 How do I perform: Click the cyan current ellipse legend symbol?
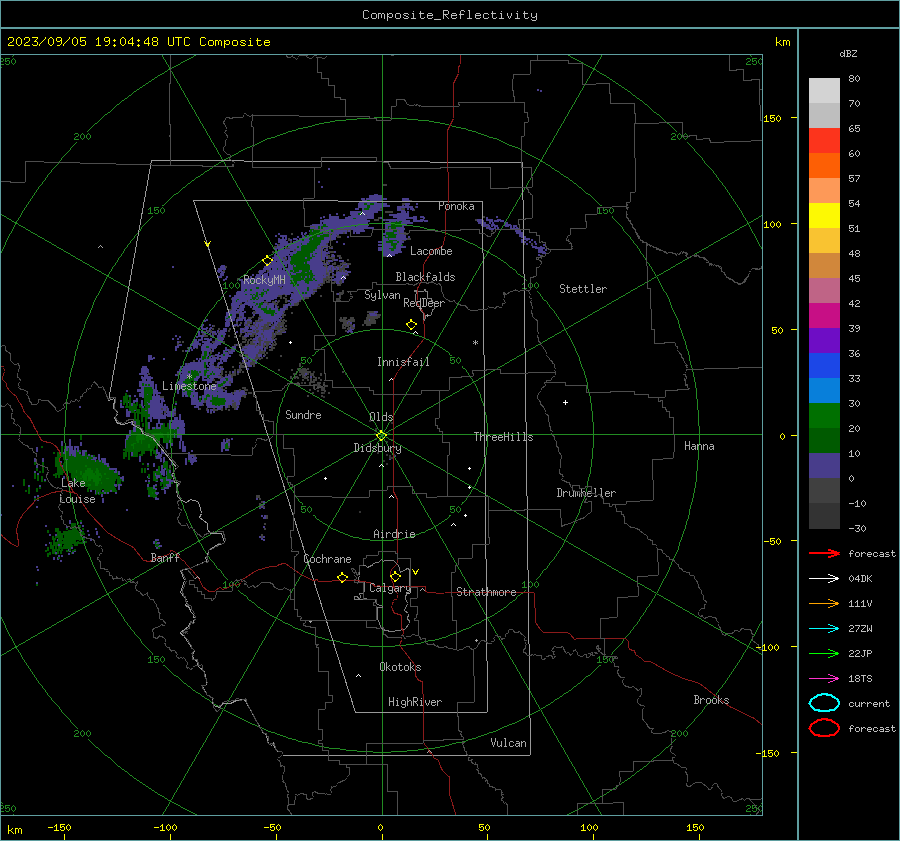(824, 703)
